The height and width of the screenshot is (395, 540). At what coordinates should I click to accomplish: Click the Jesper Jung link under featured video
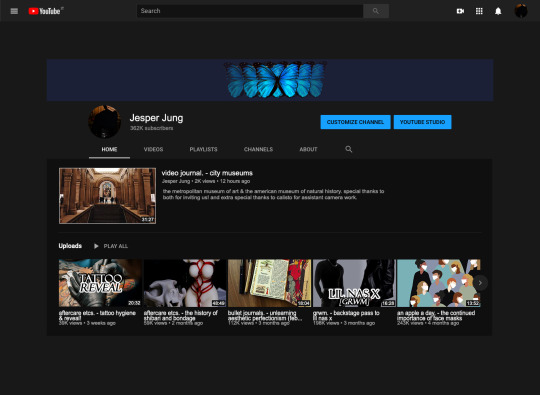(176, 181)
